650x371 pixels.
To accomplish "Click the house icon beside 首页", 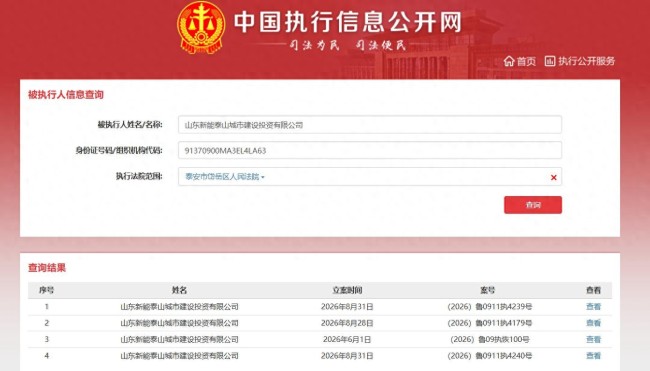I will tap(509, 61).
